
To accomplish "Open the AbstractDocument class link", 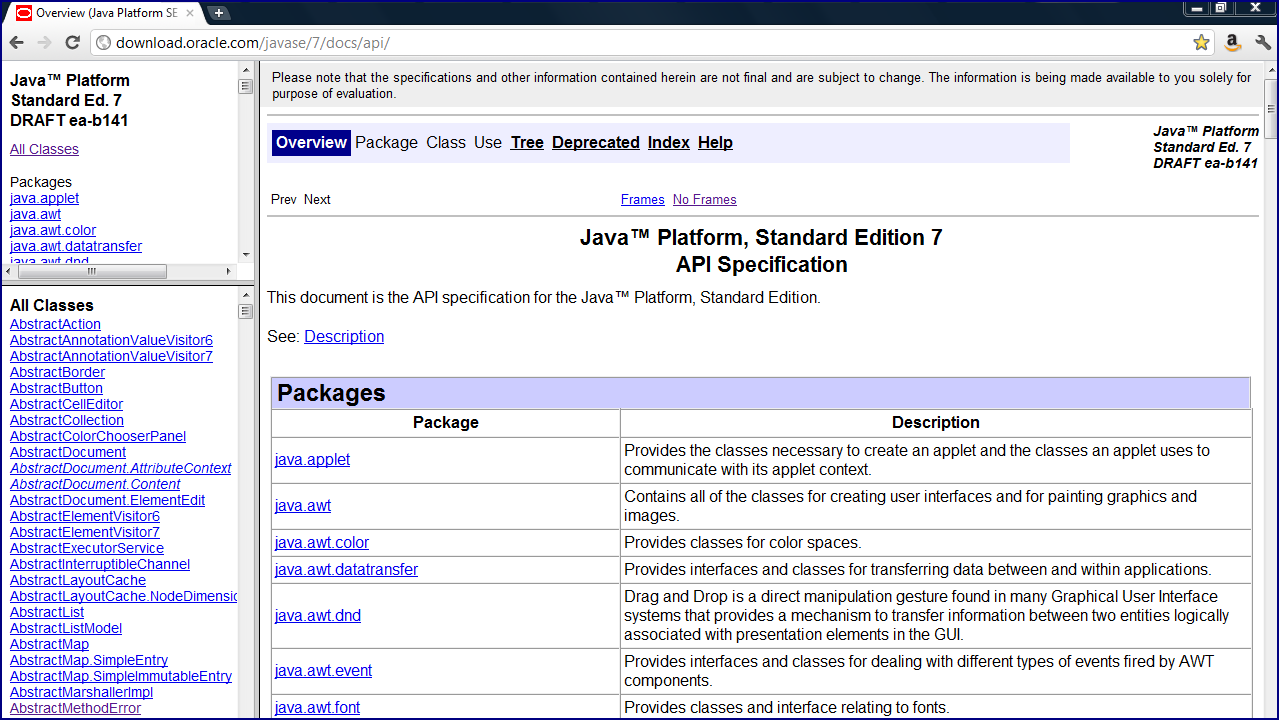I will tap(68, 453).
